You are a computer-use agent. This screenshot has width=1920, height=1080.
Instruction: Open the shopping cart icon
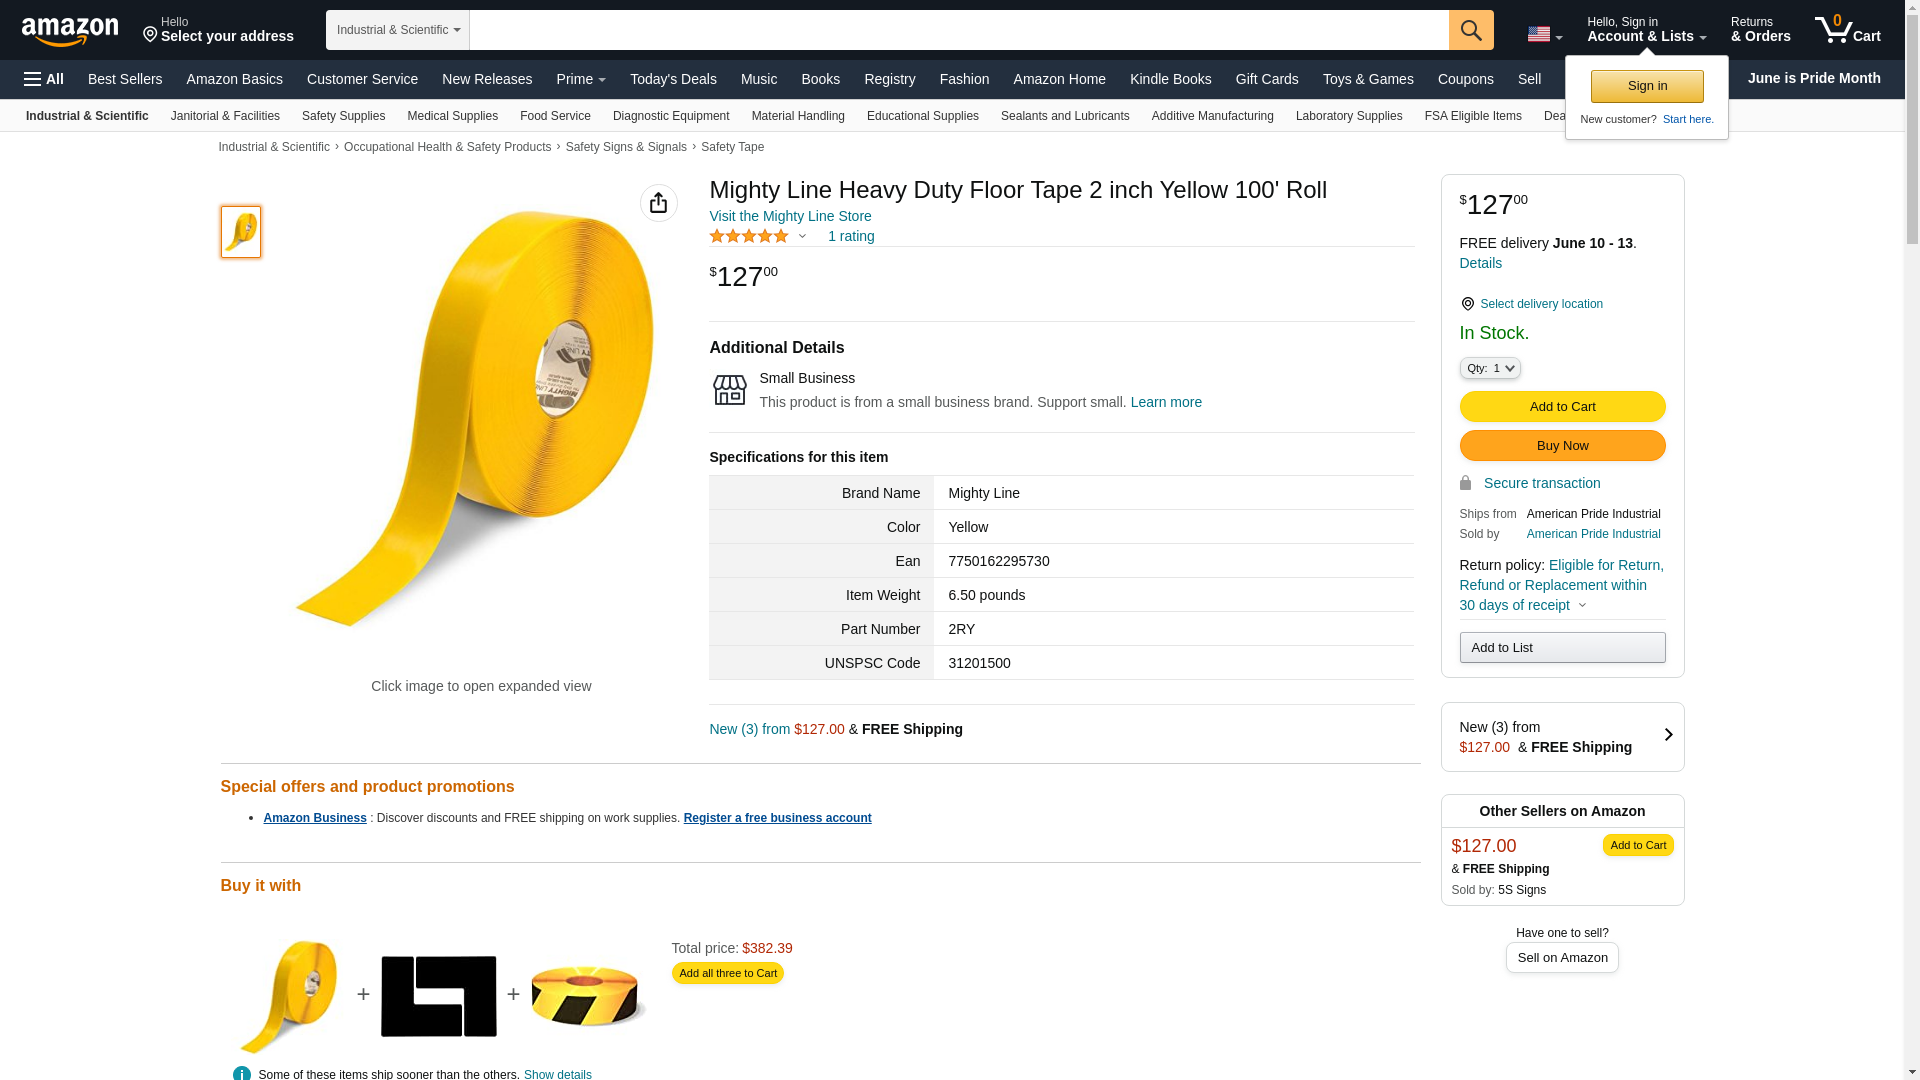point(1847,30)
